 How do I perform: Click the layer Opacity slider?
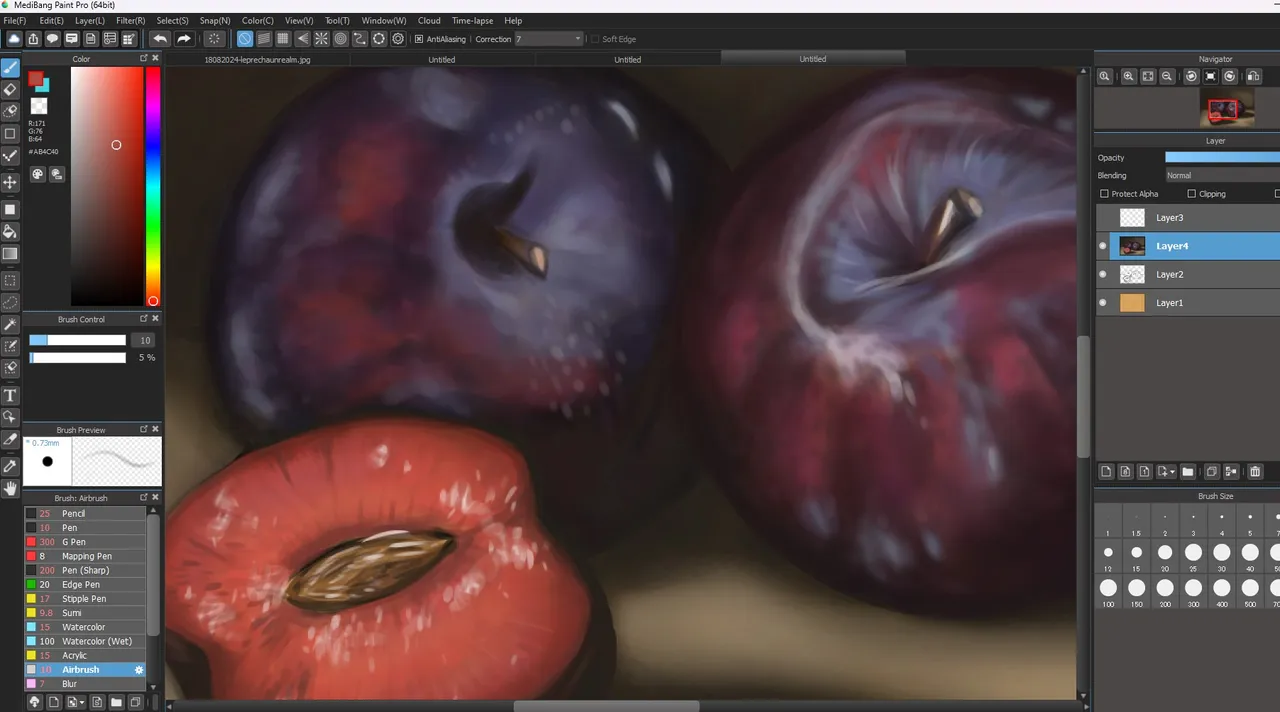tap(1222, 157)
